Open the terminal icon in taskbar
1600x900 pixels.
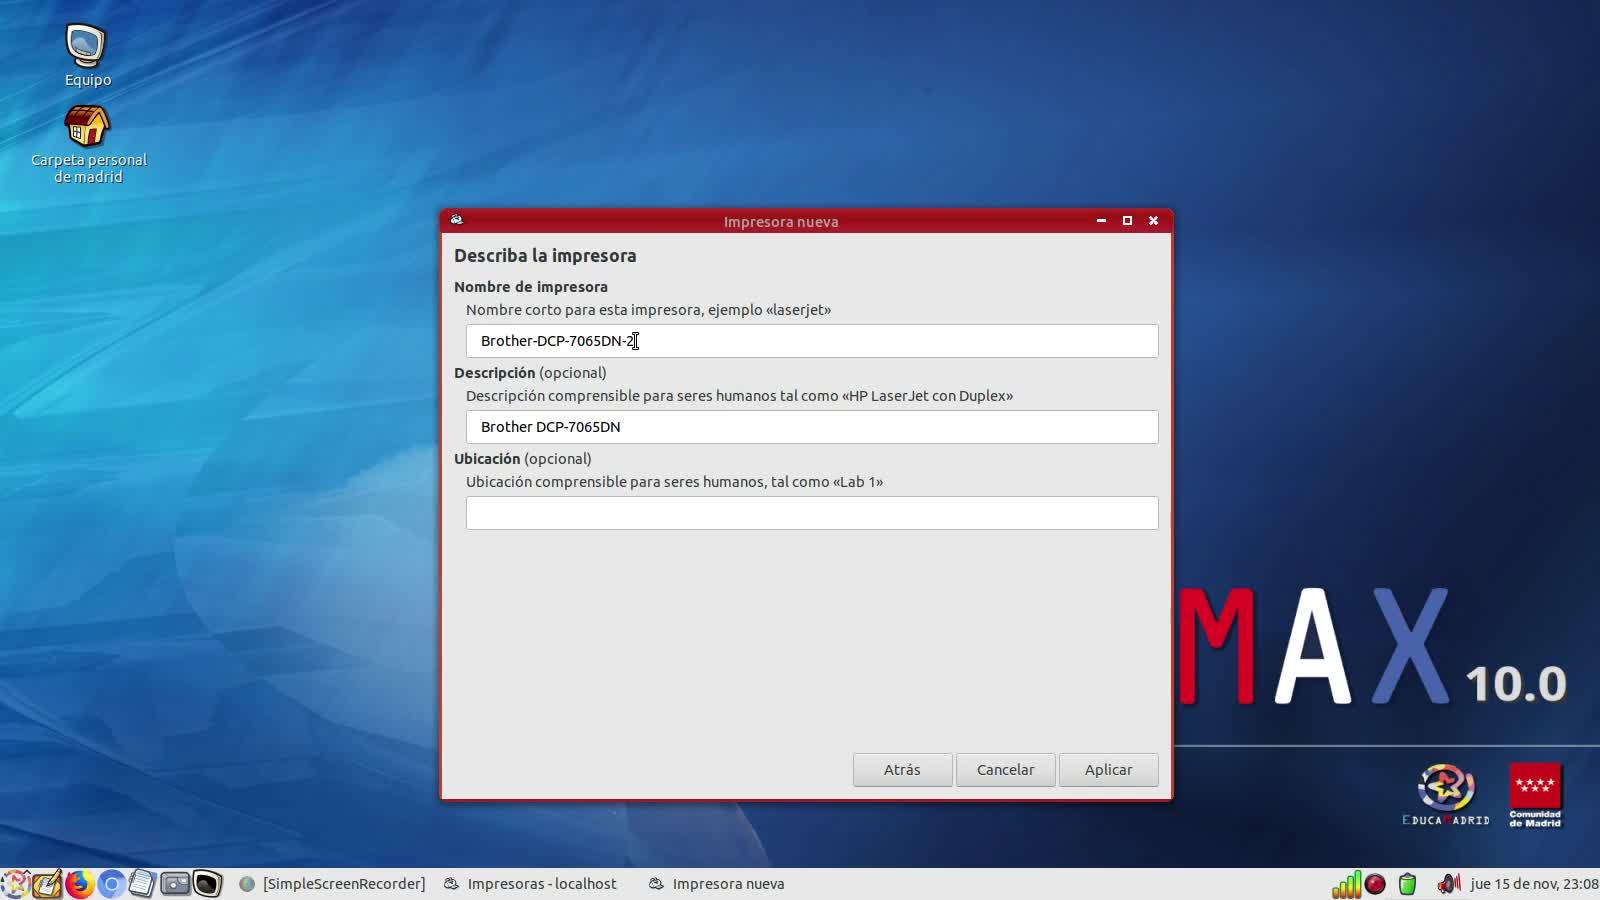[x=207, y=884]
